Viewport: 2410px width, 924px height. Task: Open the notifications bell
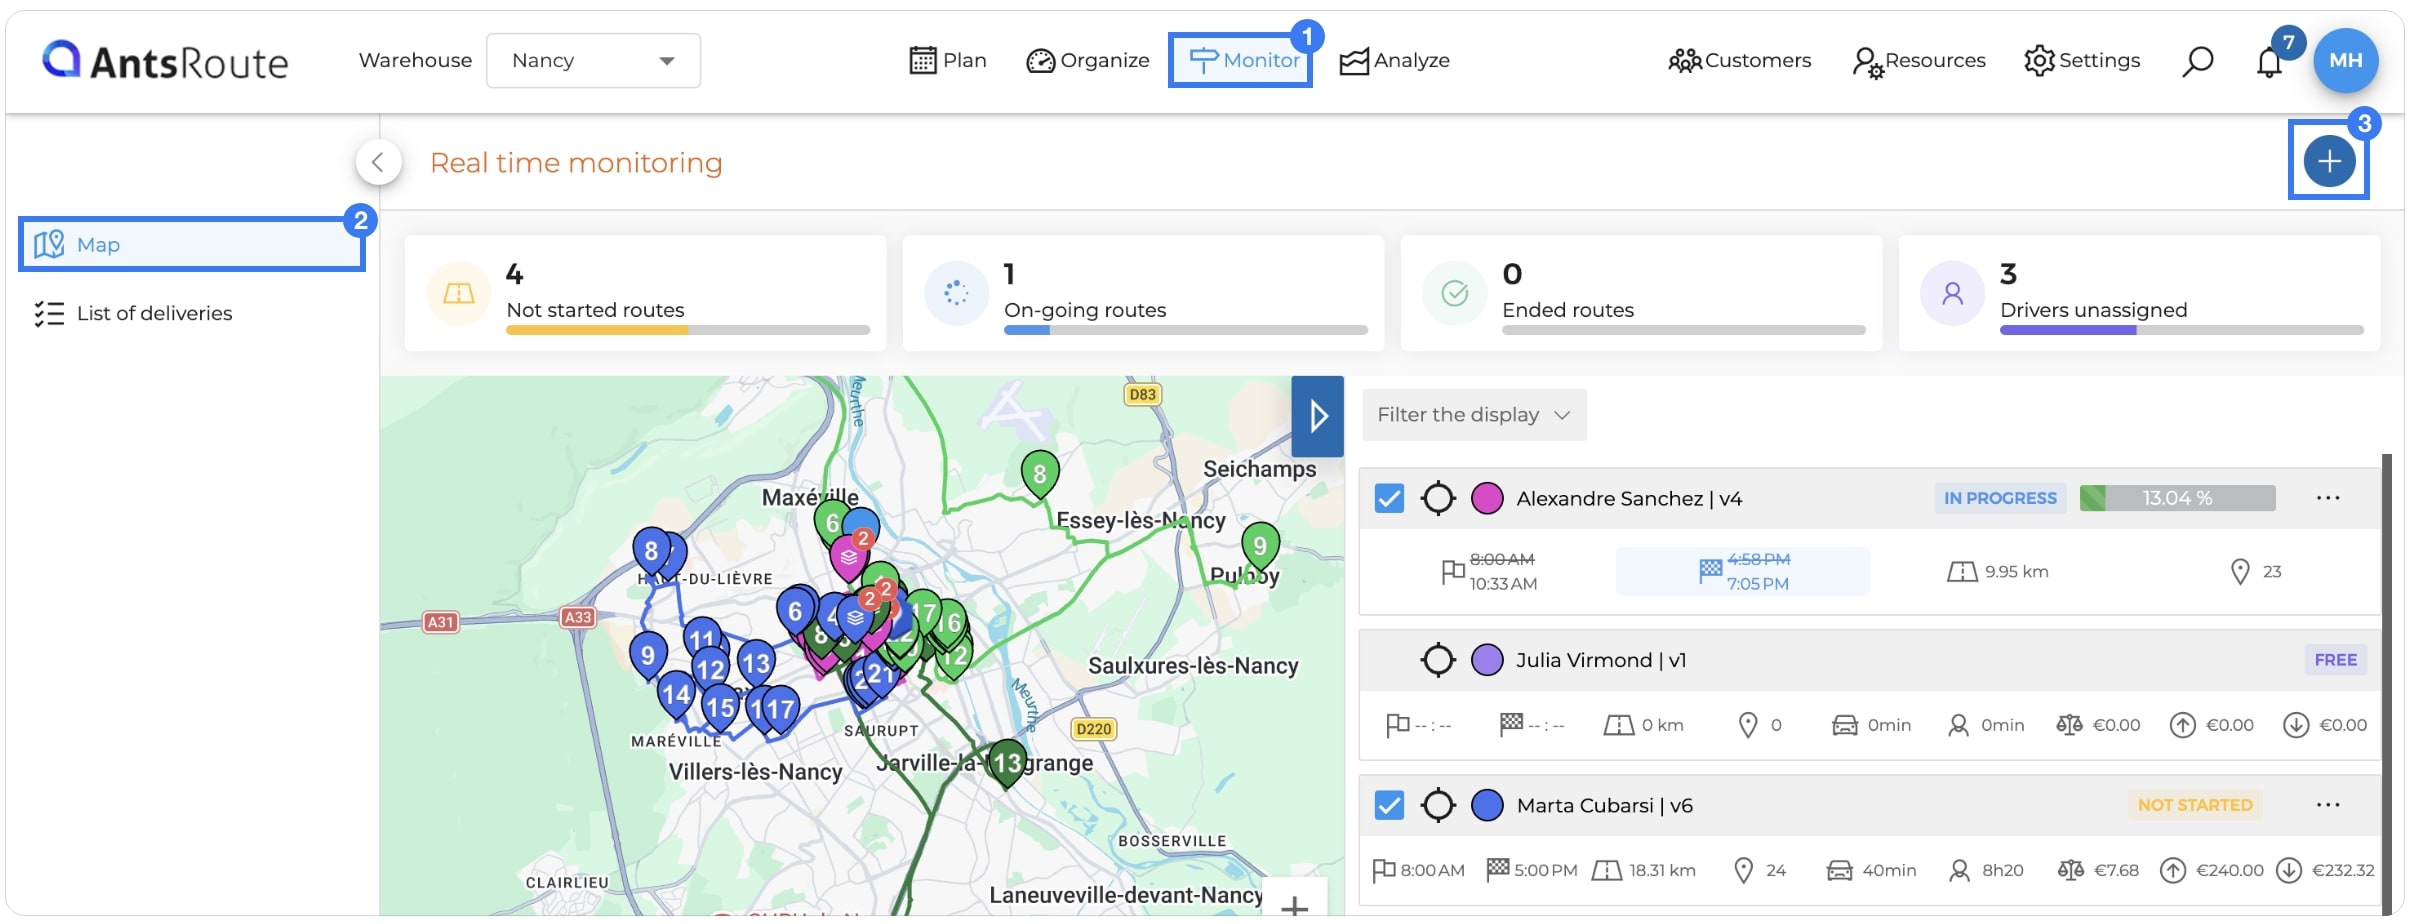click(2269, 62)
